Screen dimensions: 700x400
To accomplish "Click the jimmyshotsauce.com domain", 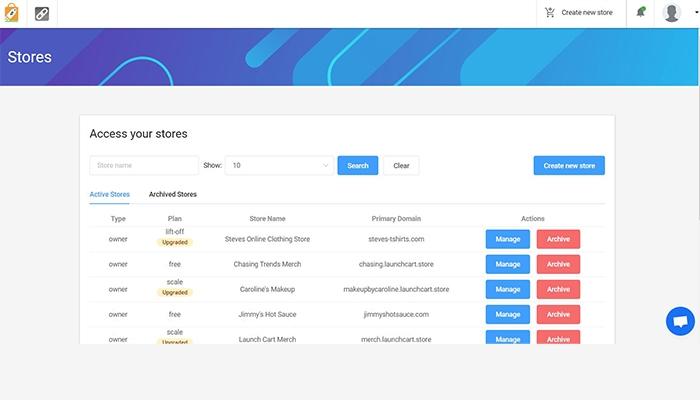I will (396, 314).
